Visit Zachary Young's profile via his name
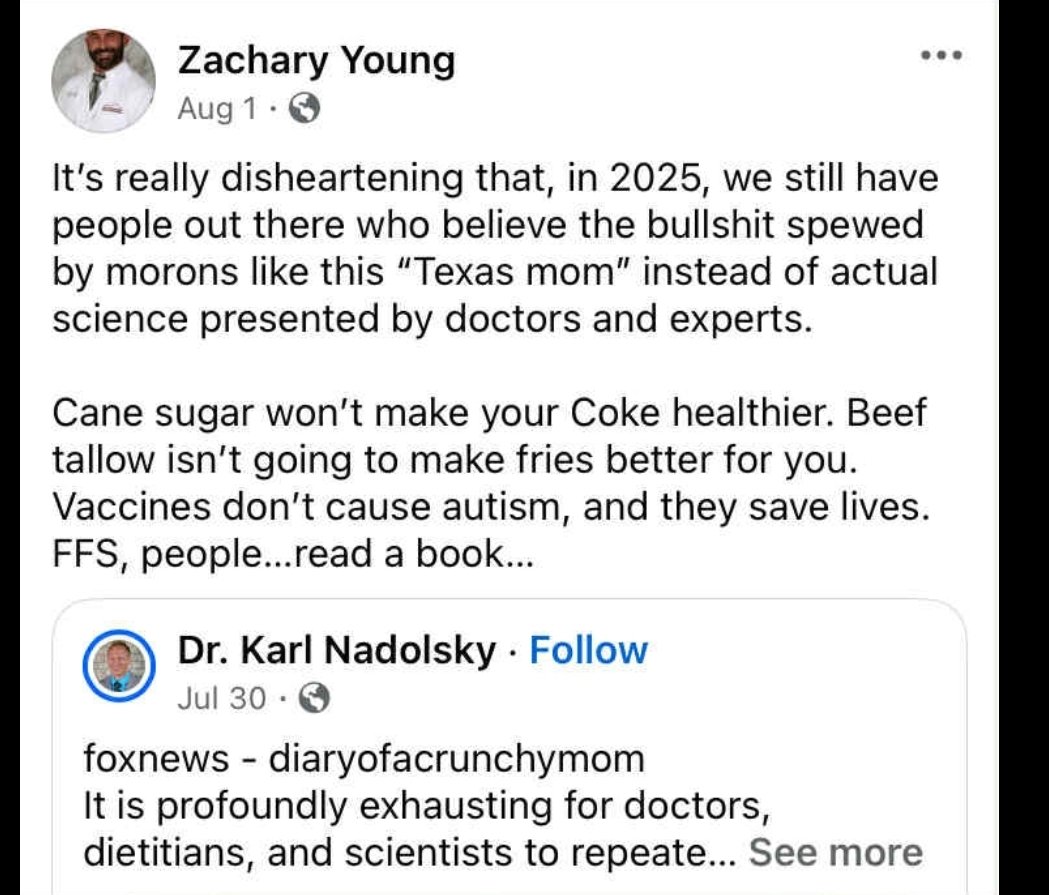This screenshot has height=895, width=1049. (x=315, y=62)
